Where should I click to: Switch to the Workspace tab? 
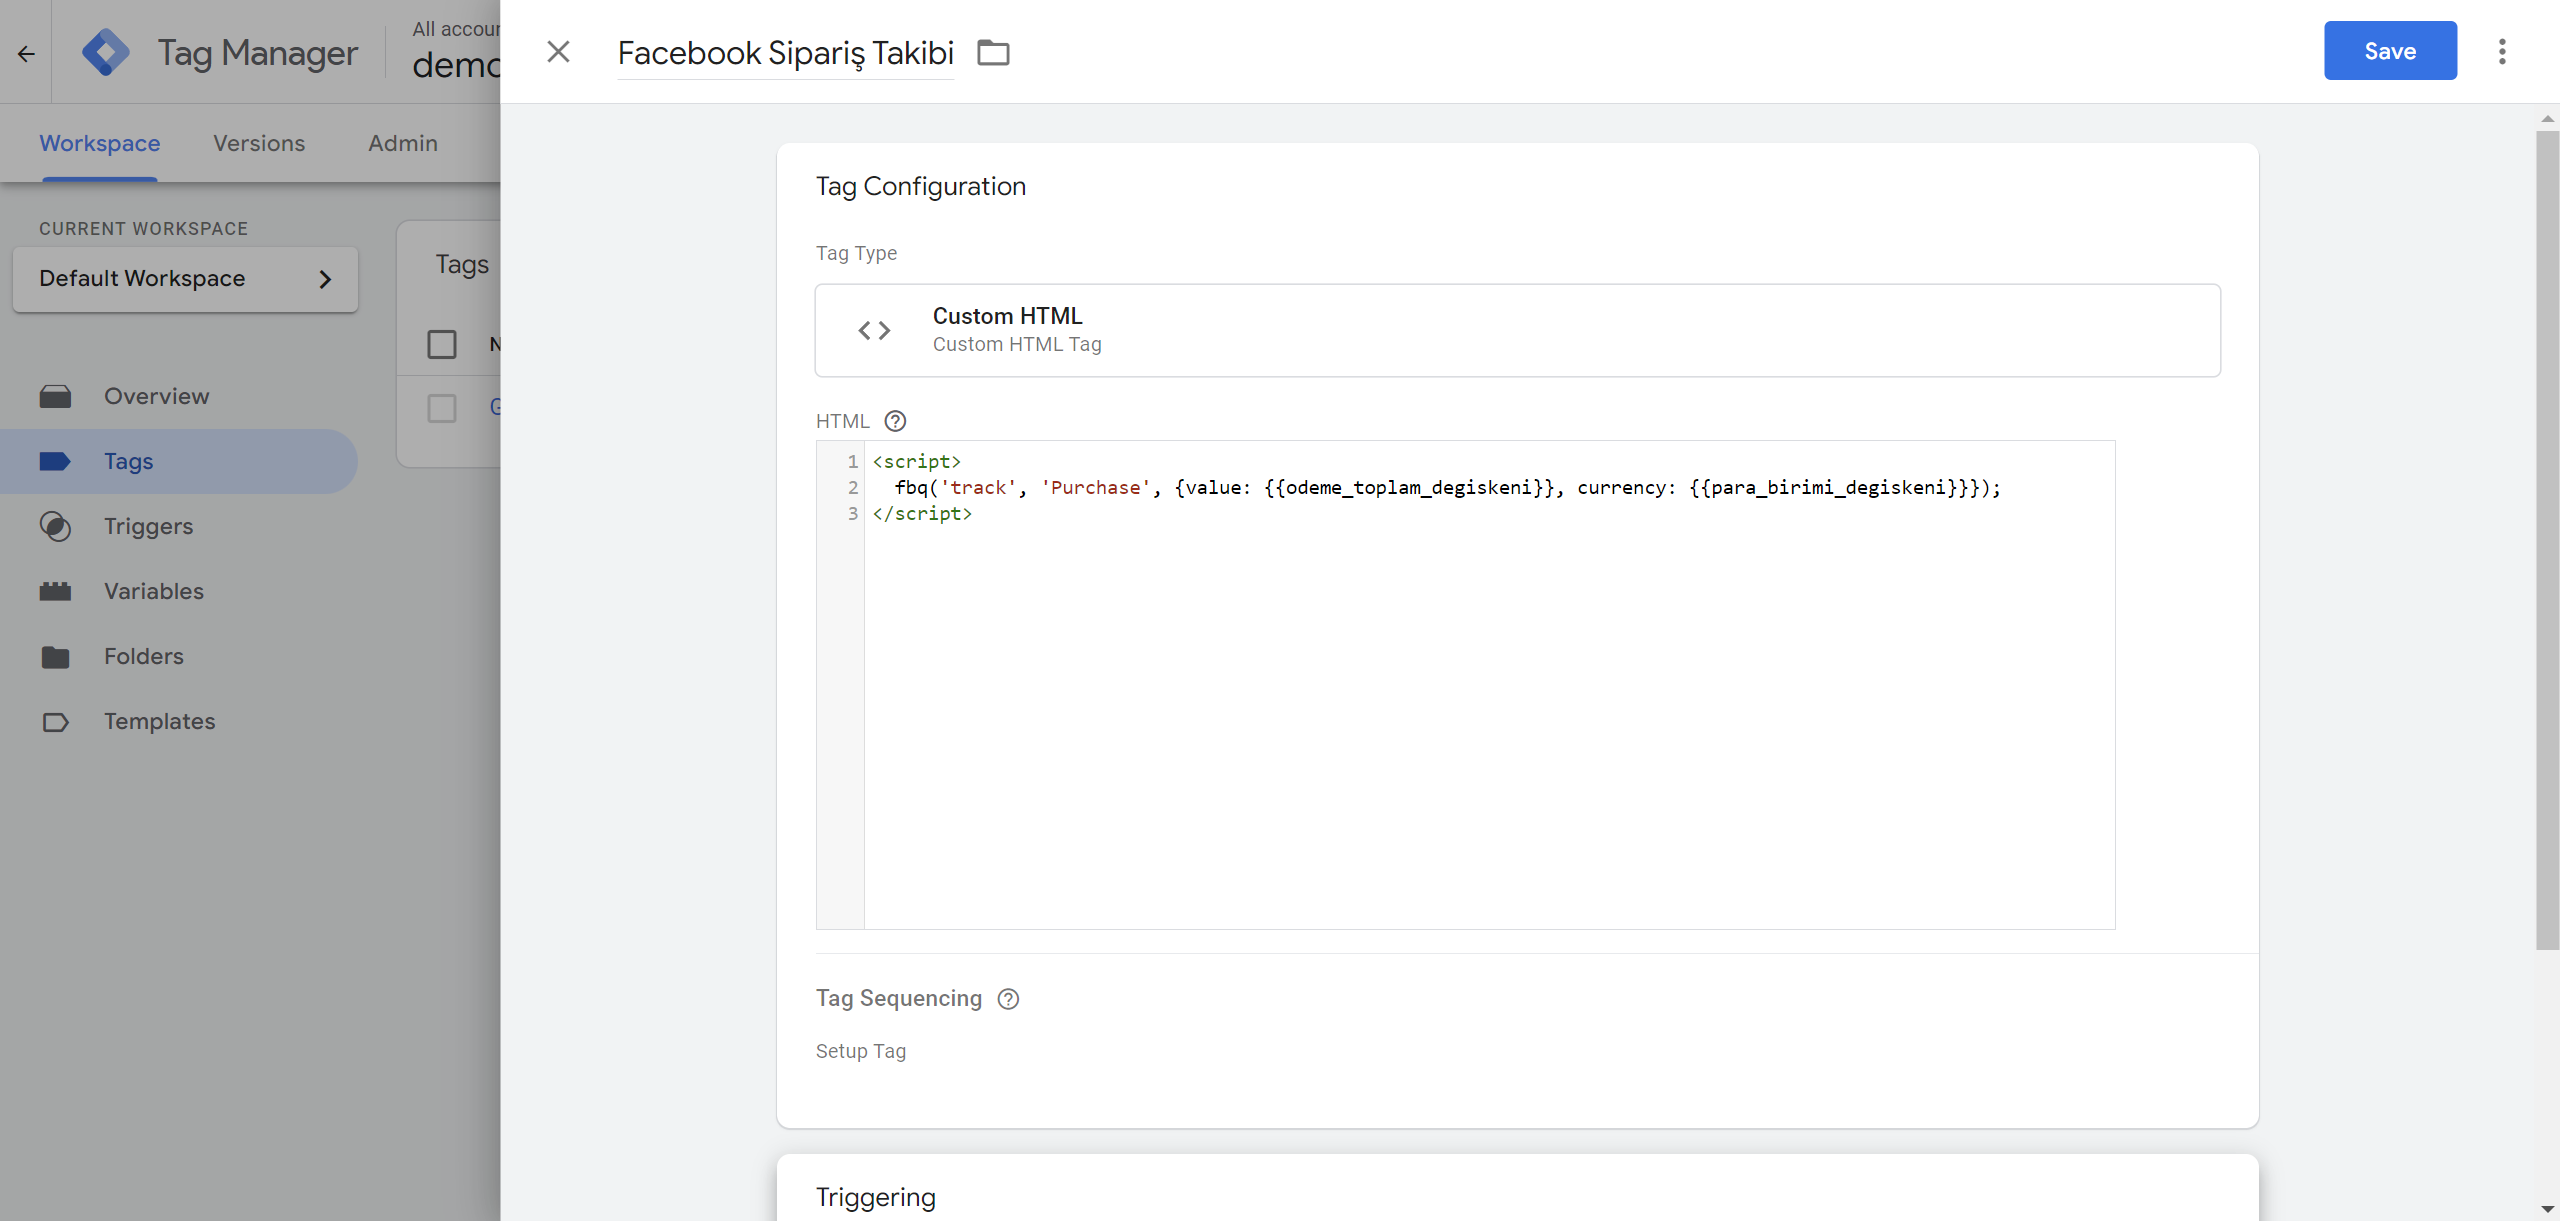[100, 143]
